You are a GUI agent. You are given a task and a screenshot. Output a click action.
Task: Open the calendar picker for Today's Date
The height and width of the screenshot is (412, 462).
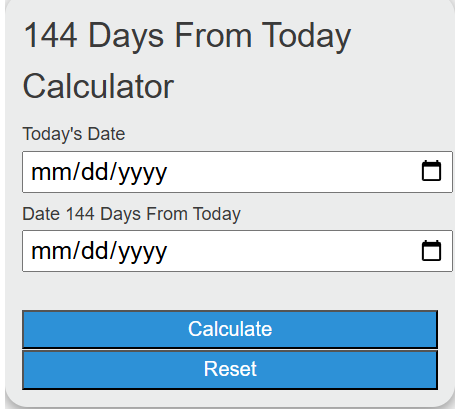click(x=431, y=171)
